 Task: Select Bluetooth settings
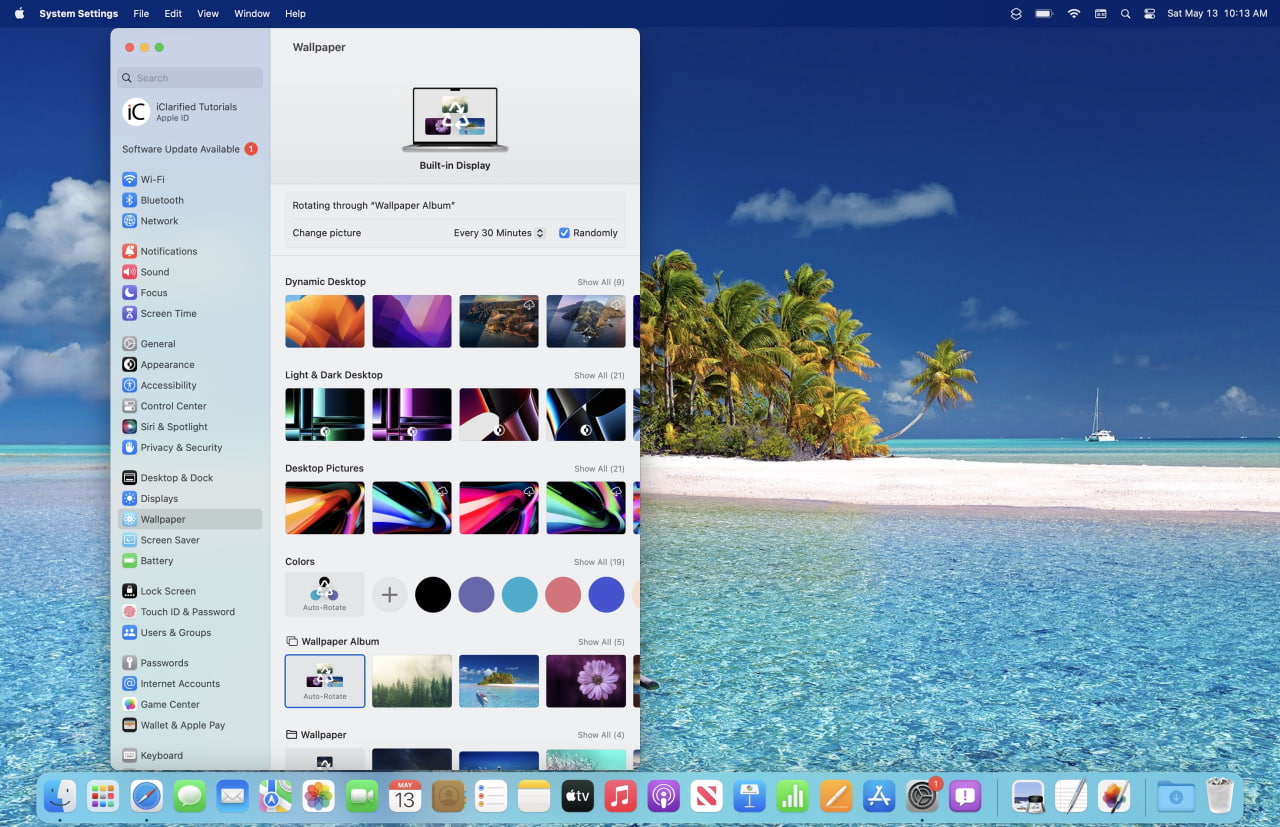[163, 200]
